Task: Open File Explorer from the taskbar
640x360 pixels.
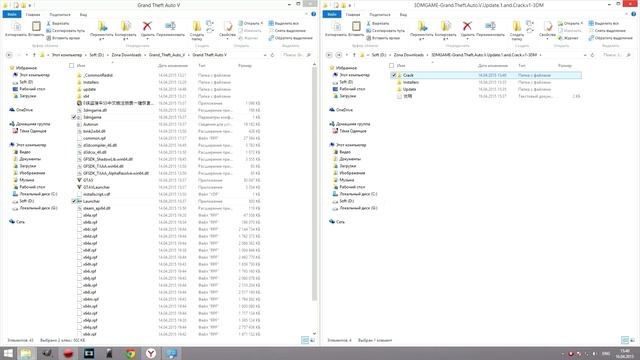Action: 26,353
